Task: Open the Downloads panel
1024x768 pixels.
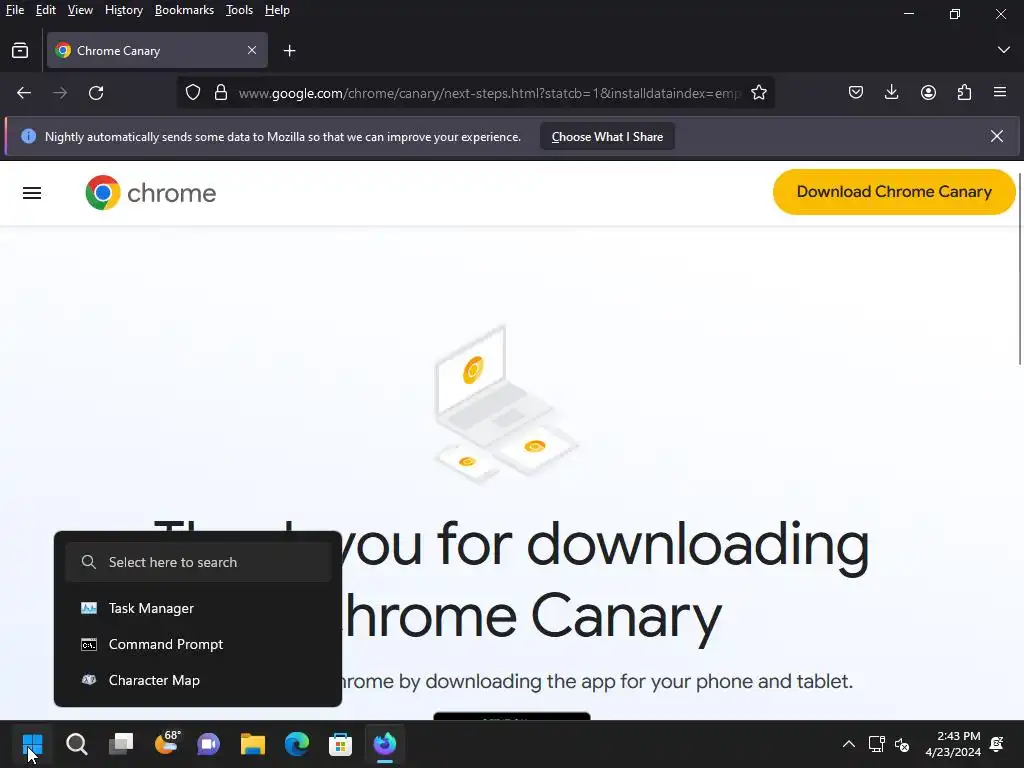Action: pos(891,93)
